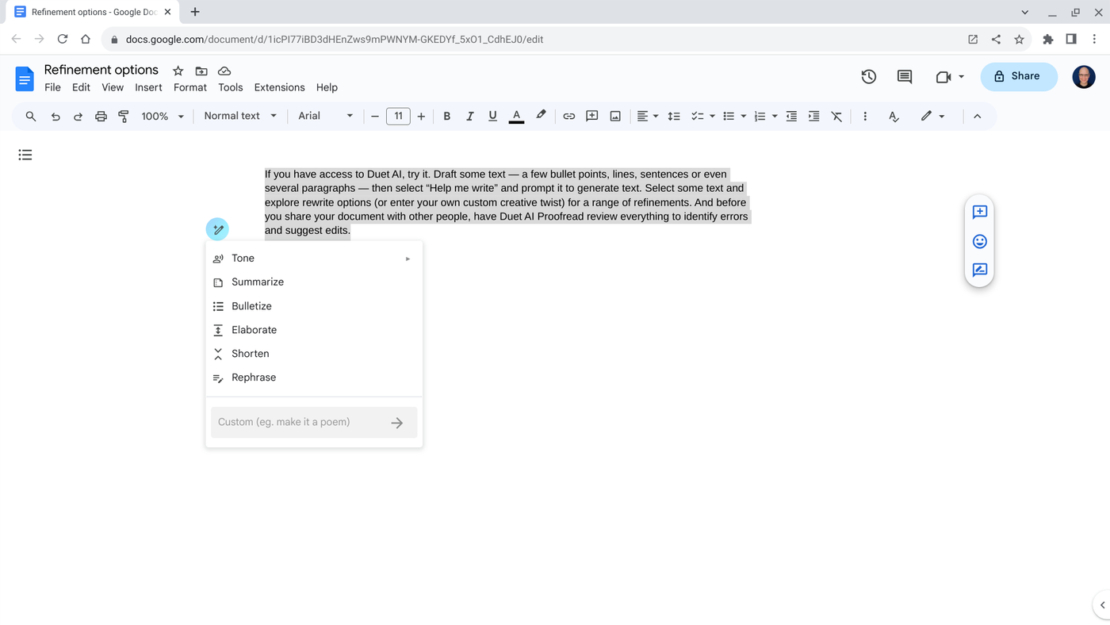The image size is (1110, 625).
Task: Open version history clock icon
Action: (868, 77)
